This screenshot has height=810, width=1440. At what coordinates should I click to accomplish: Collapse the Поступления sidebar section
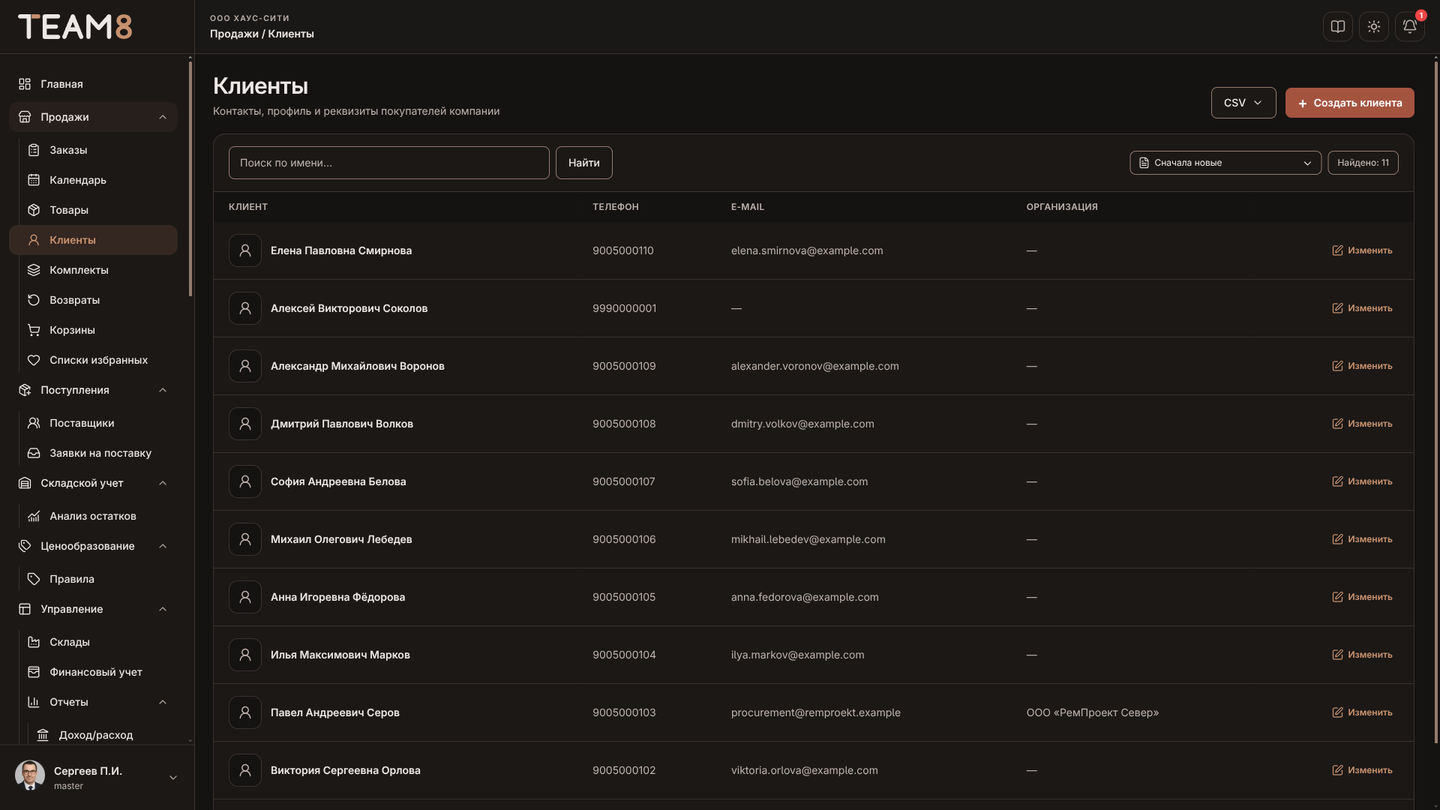(x=163, y=390)
